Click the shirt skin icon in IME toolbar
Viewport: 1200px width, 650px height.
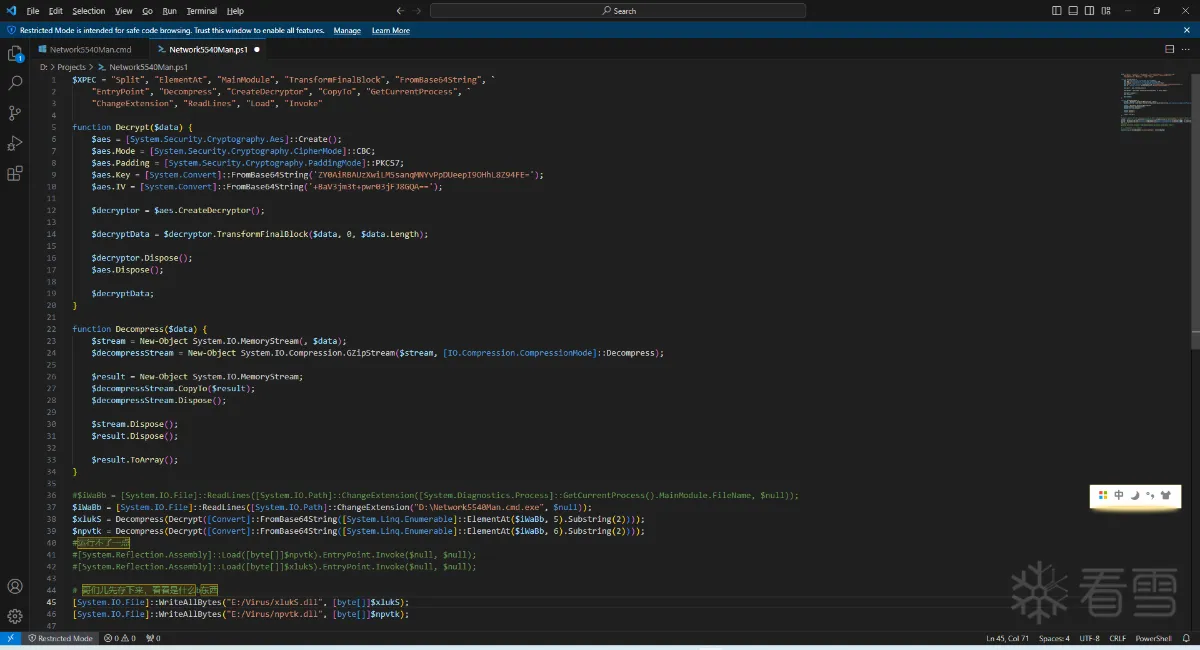[x=1166, y=495]
